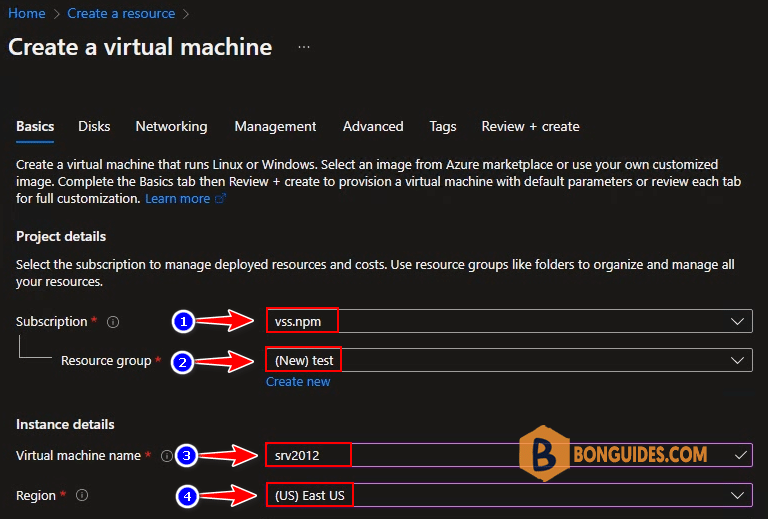Switch to the Disks tab
Screen dimensions: 768x519
94,126
